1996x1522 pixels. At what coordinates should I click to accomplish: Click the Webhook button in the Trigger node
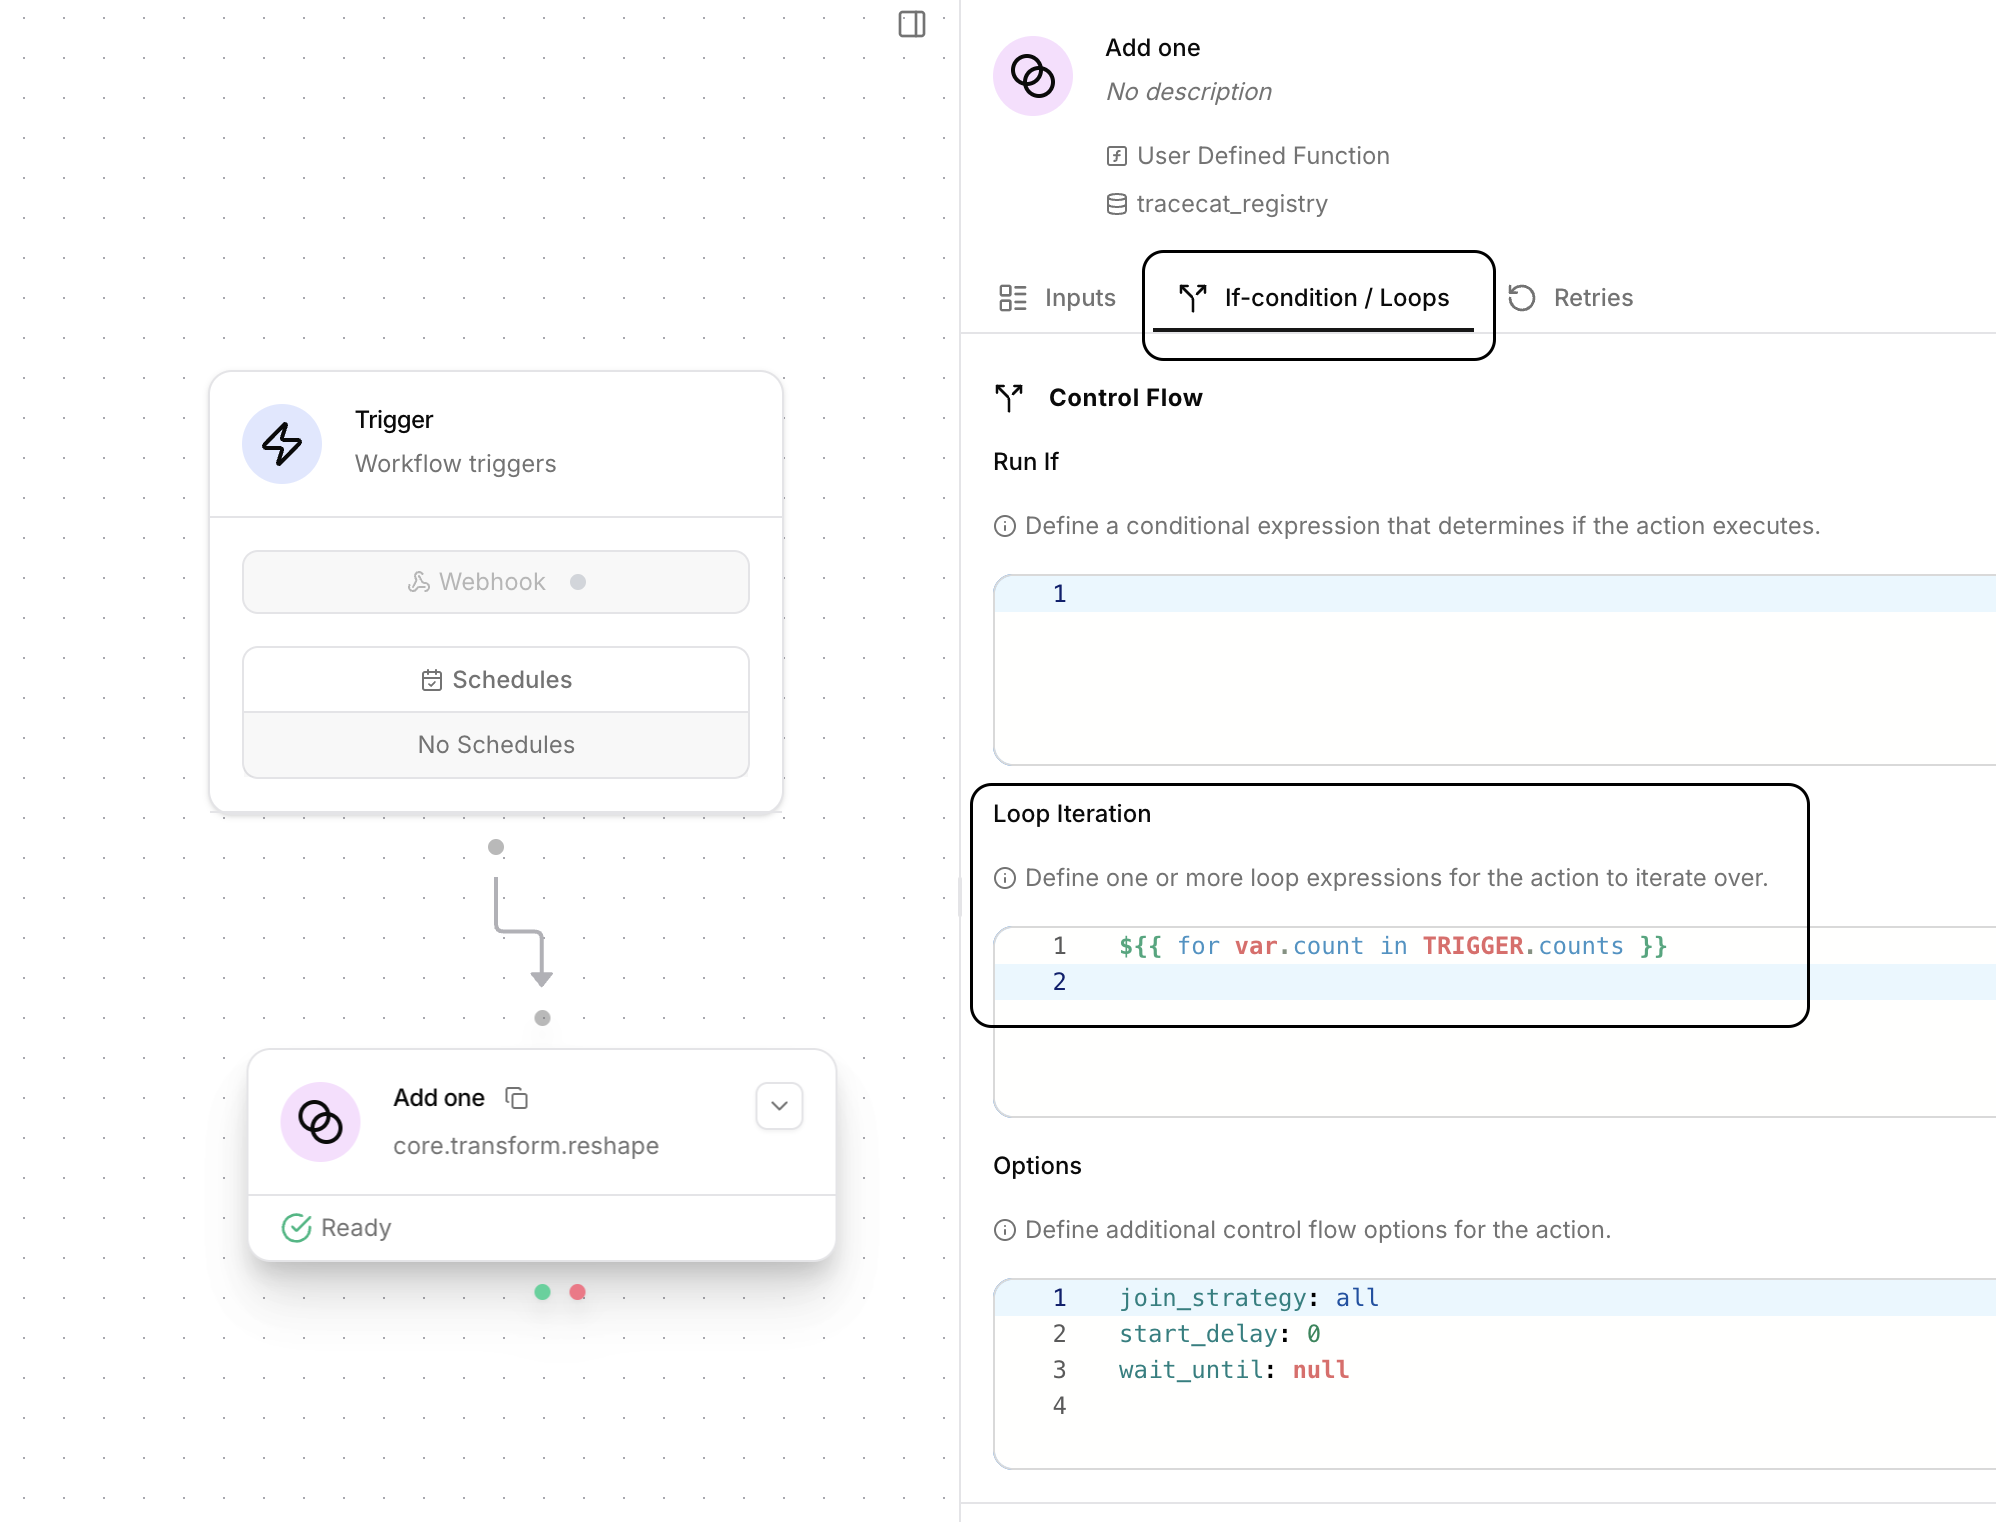pyautogui.click(x=496, y=582)
